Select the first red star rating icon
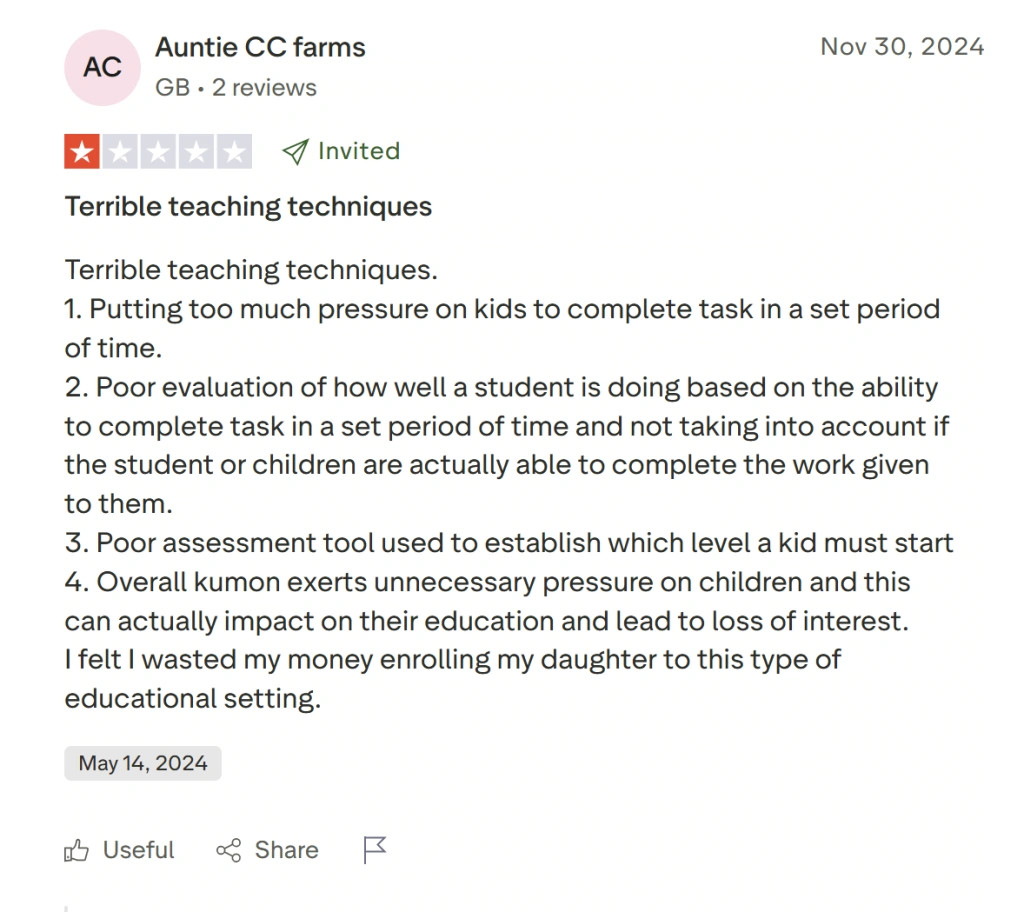This screenshot has height=912, width=1024. pos(83,151)
